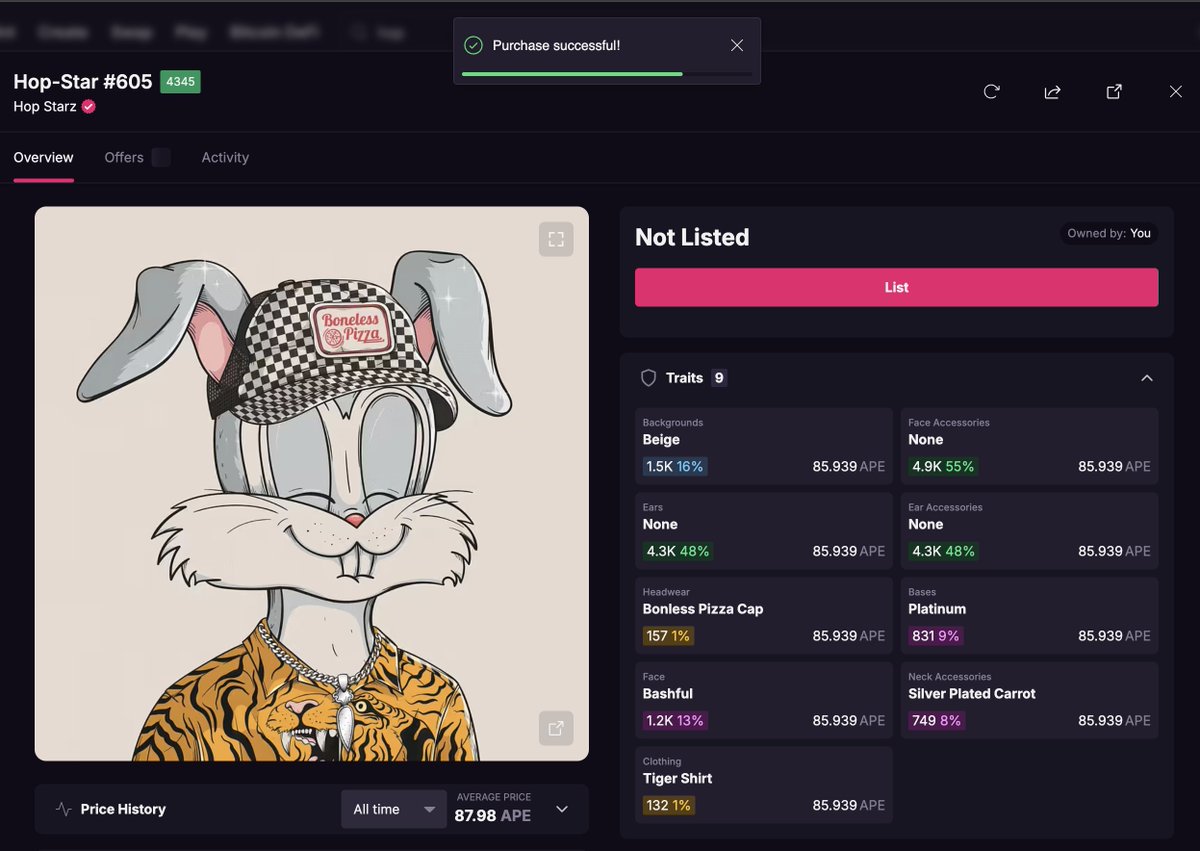Close the Hop-Star #605 detail panel
1200x851 pixels.
[1176, 91]
